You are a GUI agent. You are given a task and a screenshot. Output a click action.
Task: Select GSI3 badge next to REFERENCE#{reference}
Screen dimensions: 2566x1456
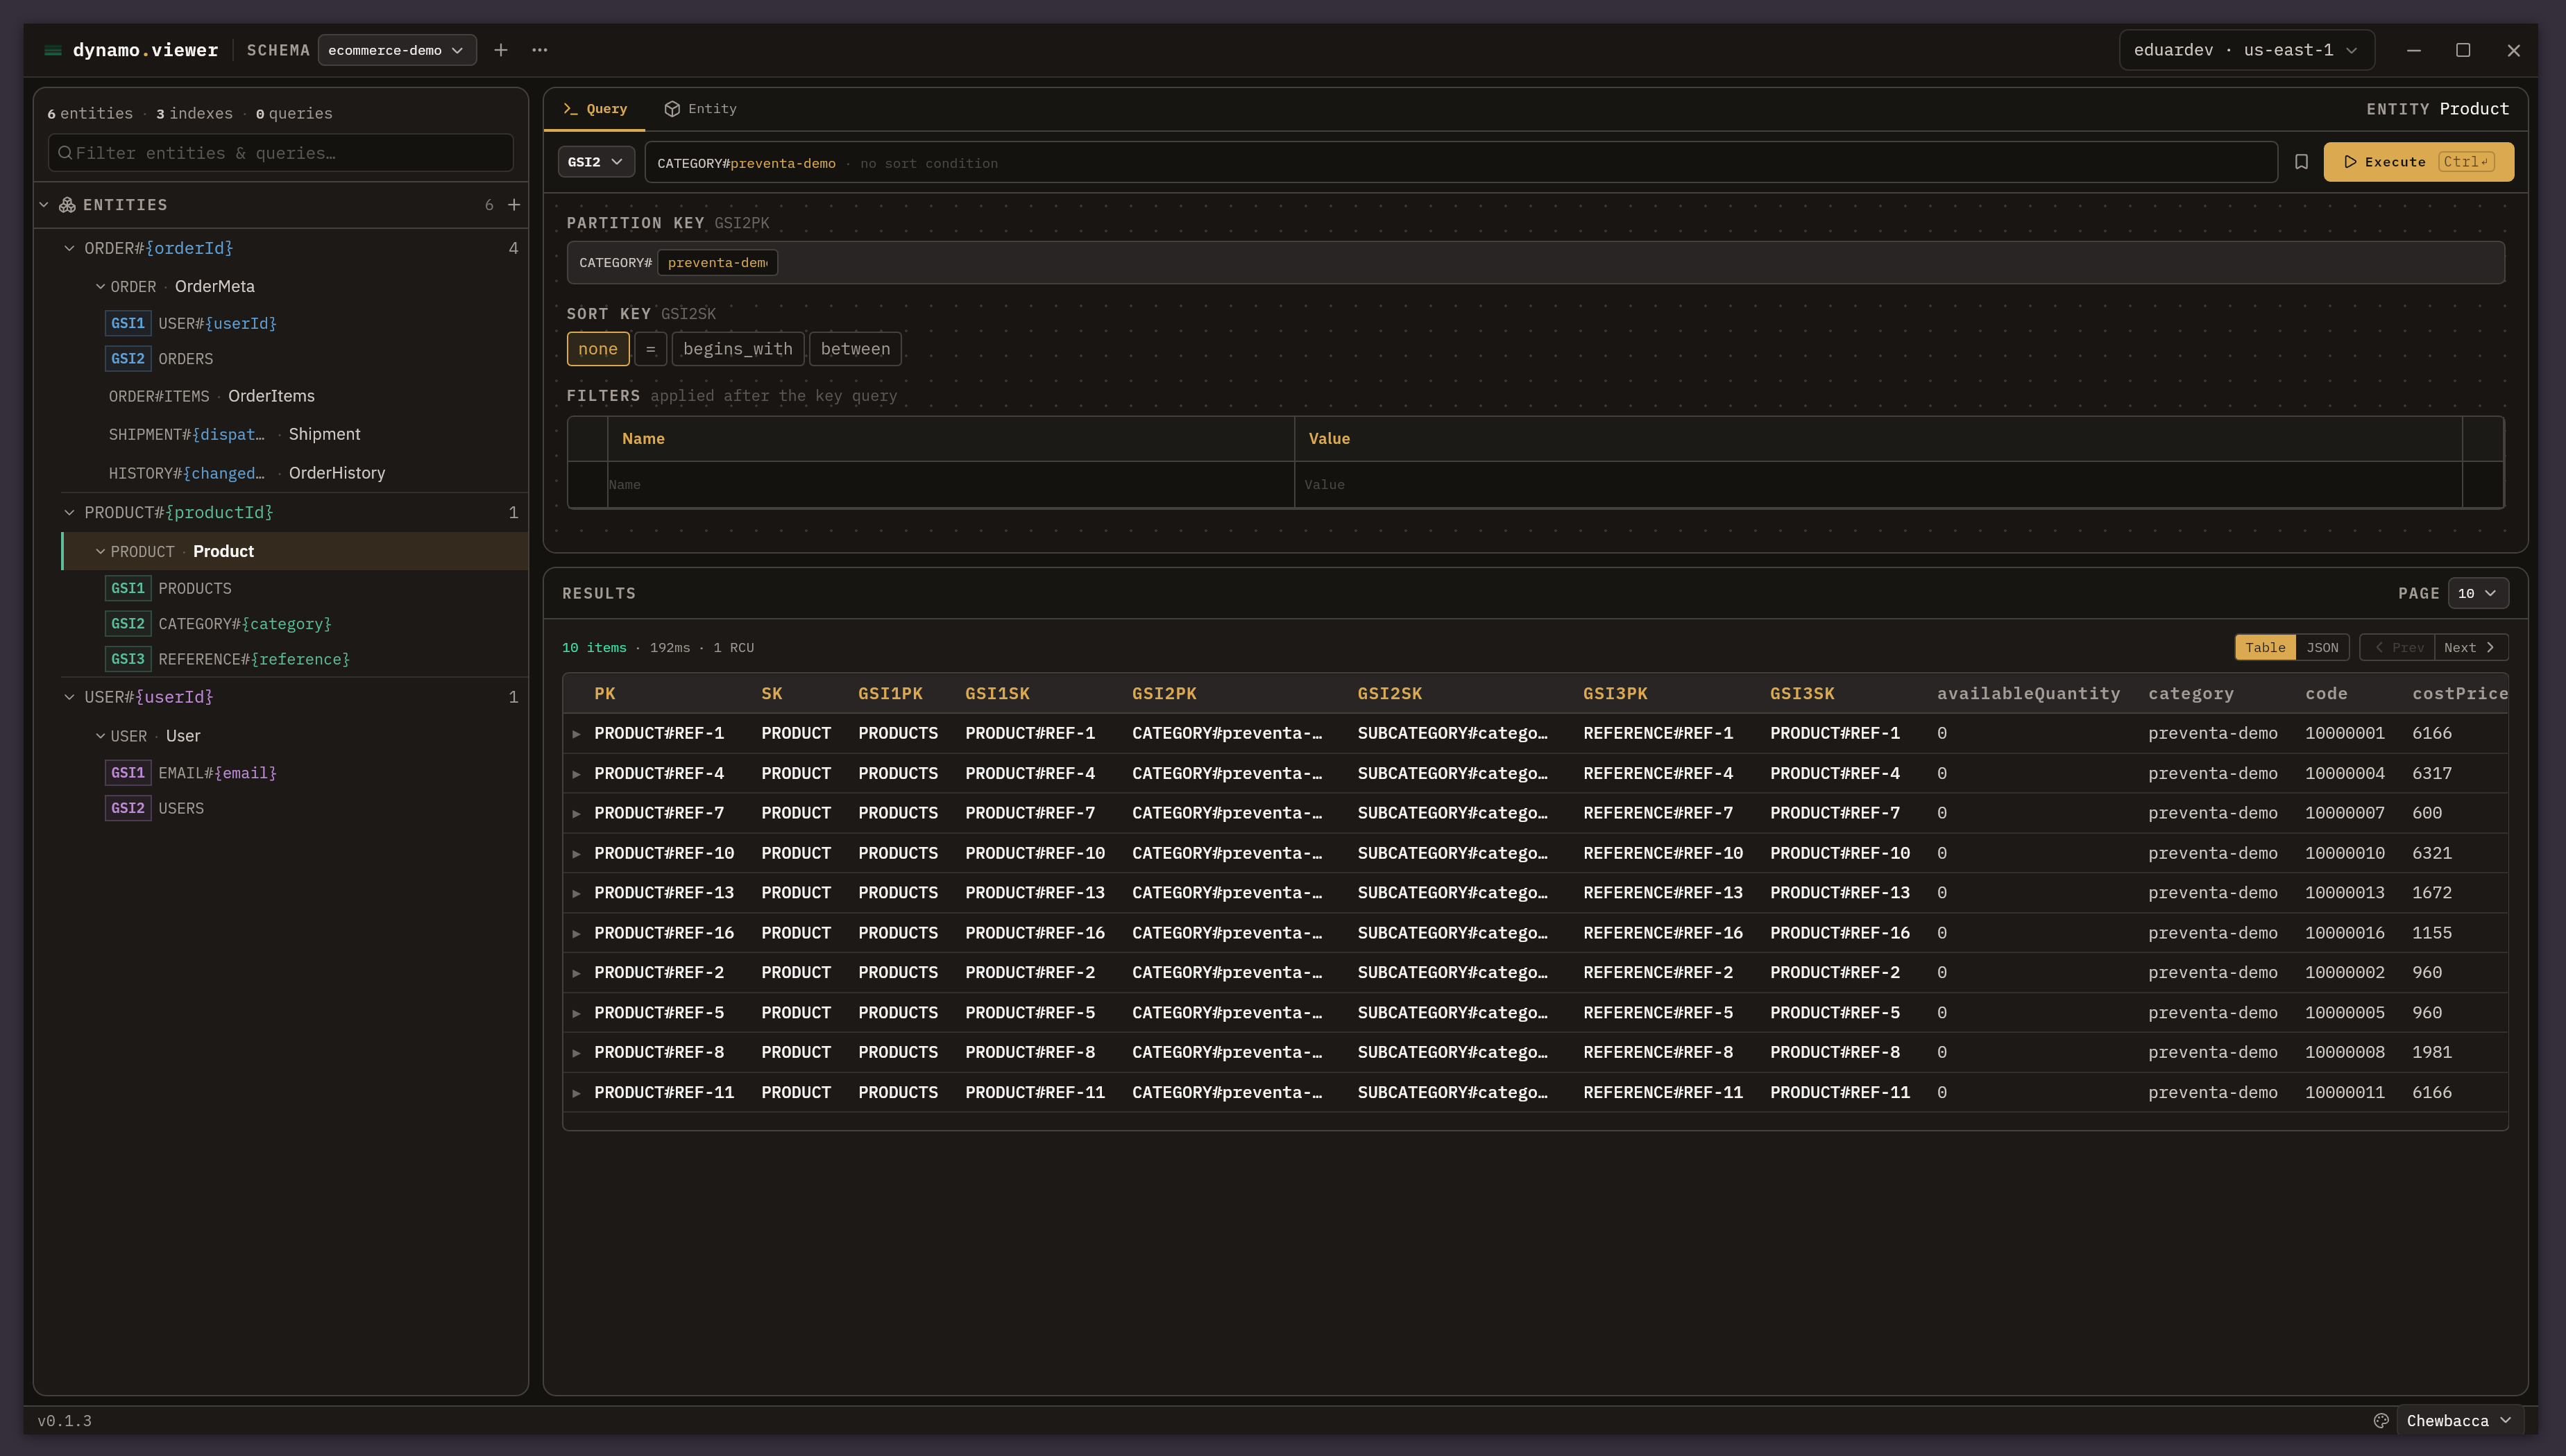pyautogui.click(x=128, y=659)
